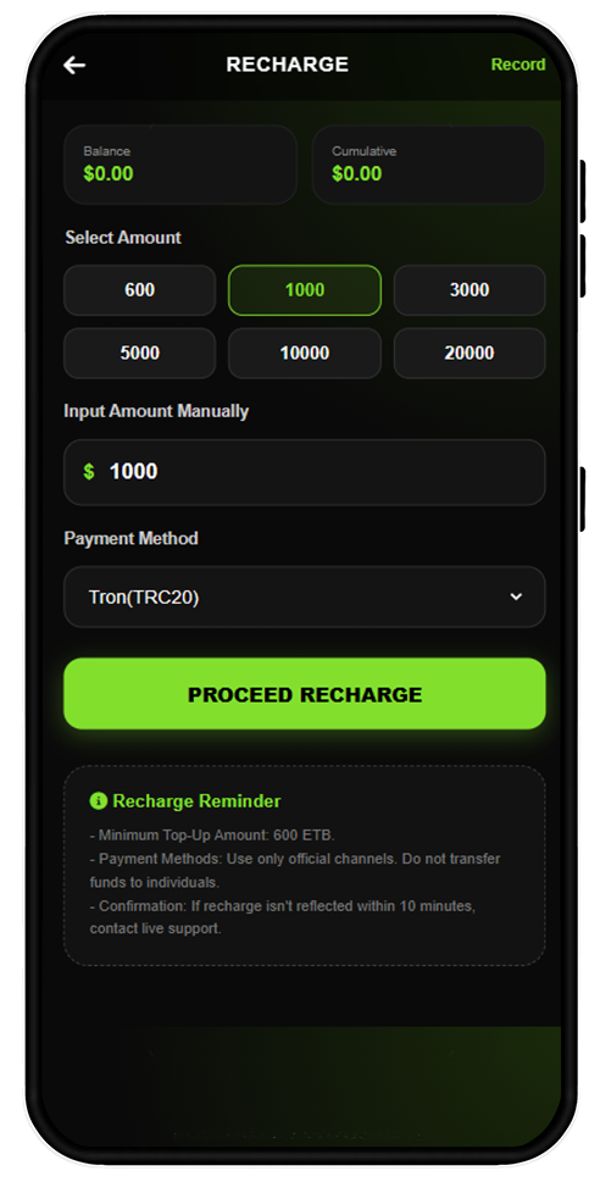
Task: Click the RECHARGE page title
Action: [x=287, y=65]
